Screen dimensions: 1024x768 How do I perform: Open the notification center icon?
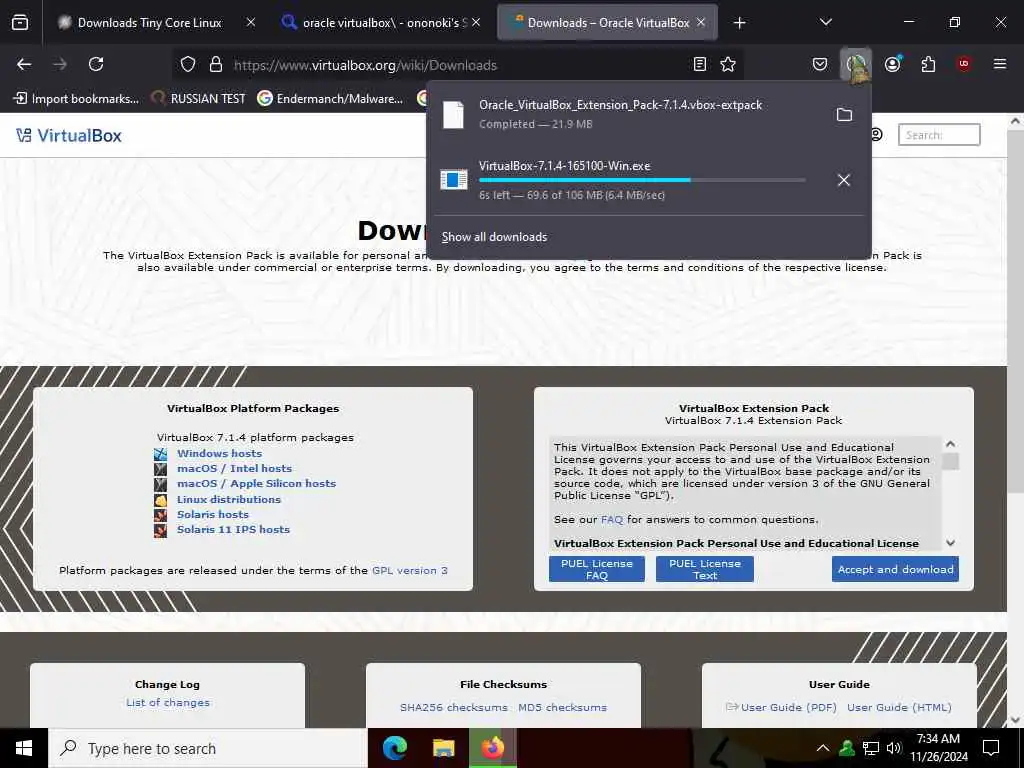tap(991, 748)
